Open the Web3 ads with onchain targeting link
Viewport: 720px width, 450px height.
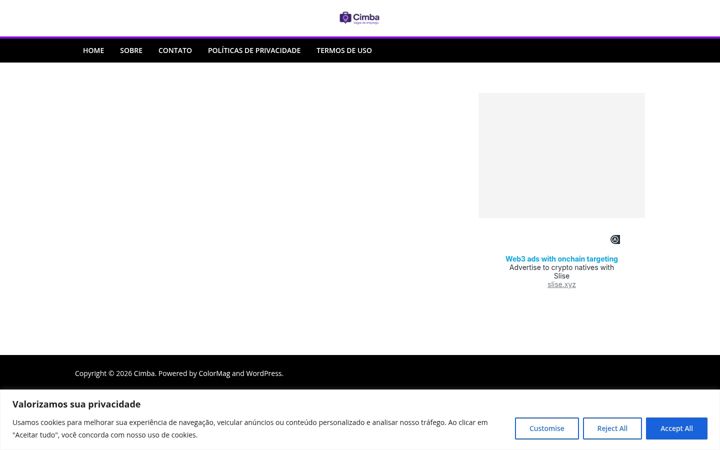[x=561, y=259]
